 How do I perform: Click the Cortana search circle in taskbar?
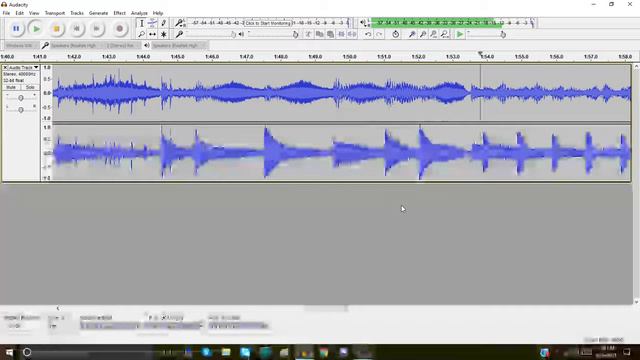pyautogui.click(x=27, y=352)
